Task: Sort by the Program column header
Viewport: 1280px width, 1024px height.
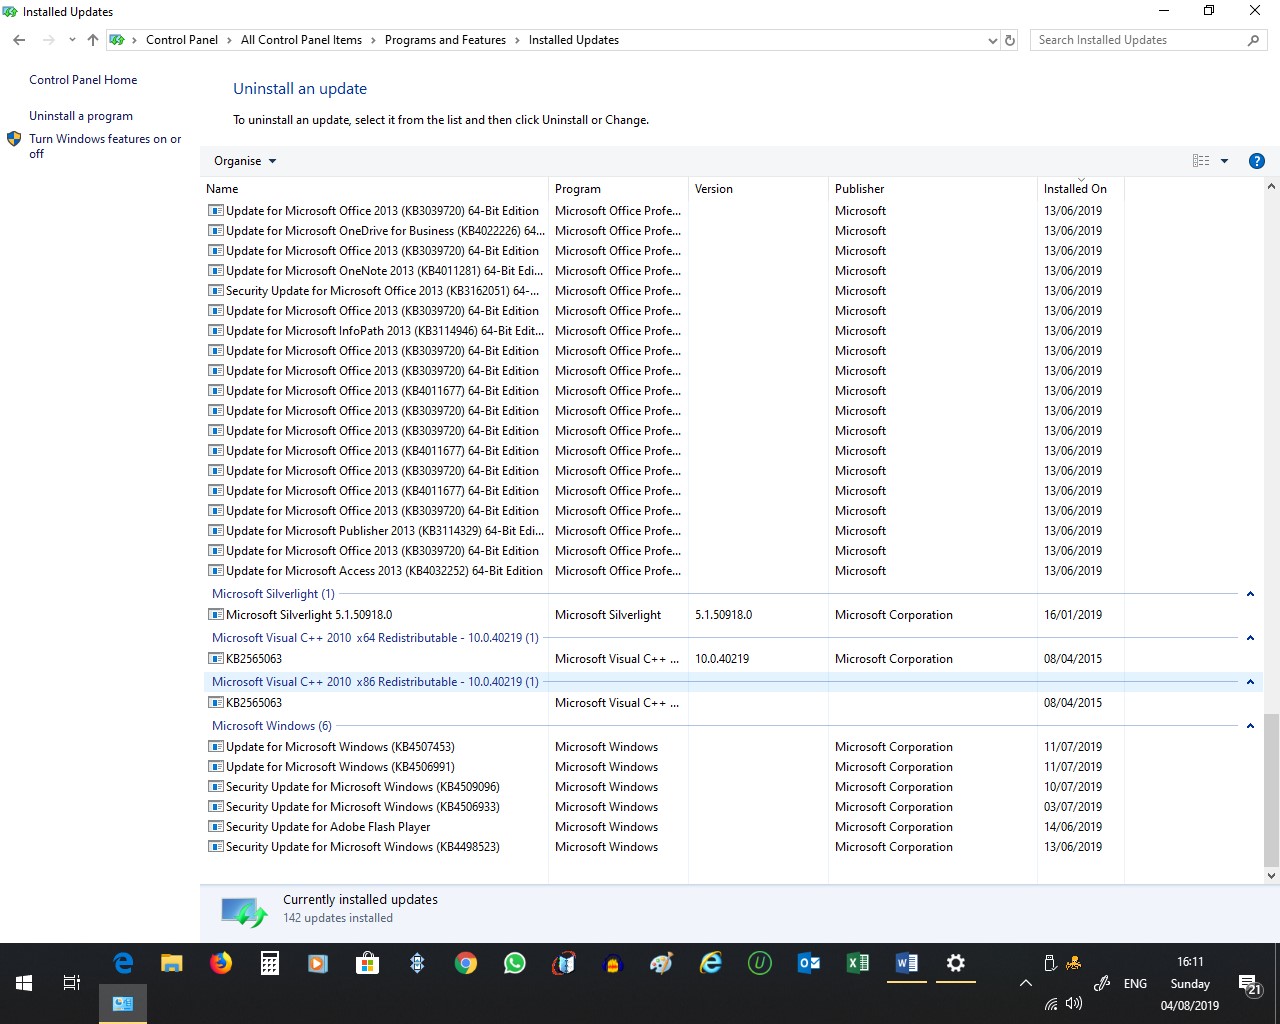Action: click(618, 189)
